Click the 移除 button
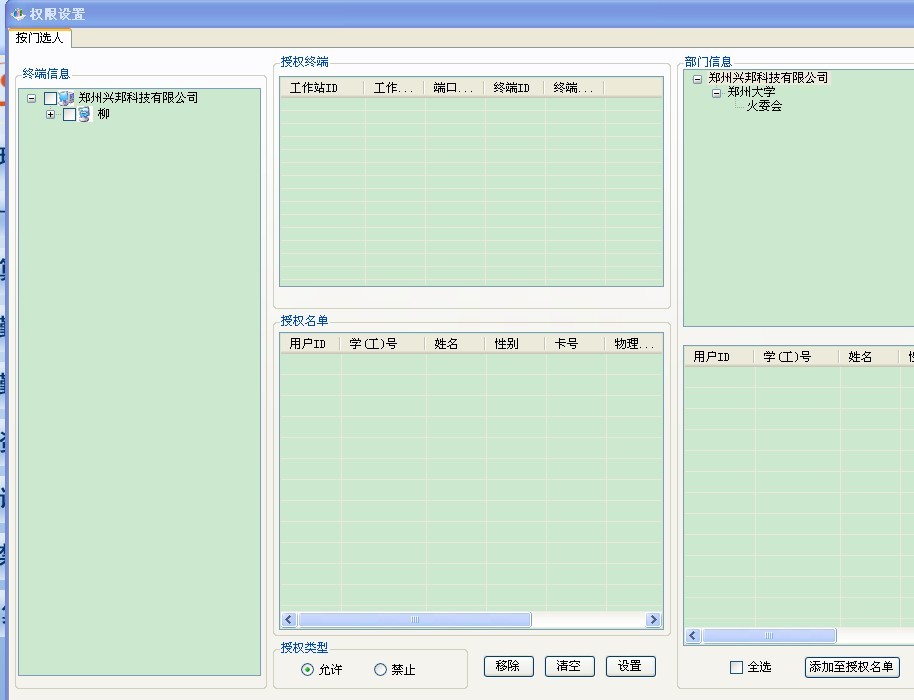The image size is (914, 700). pos(508,666)
